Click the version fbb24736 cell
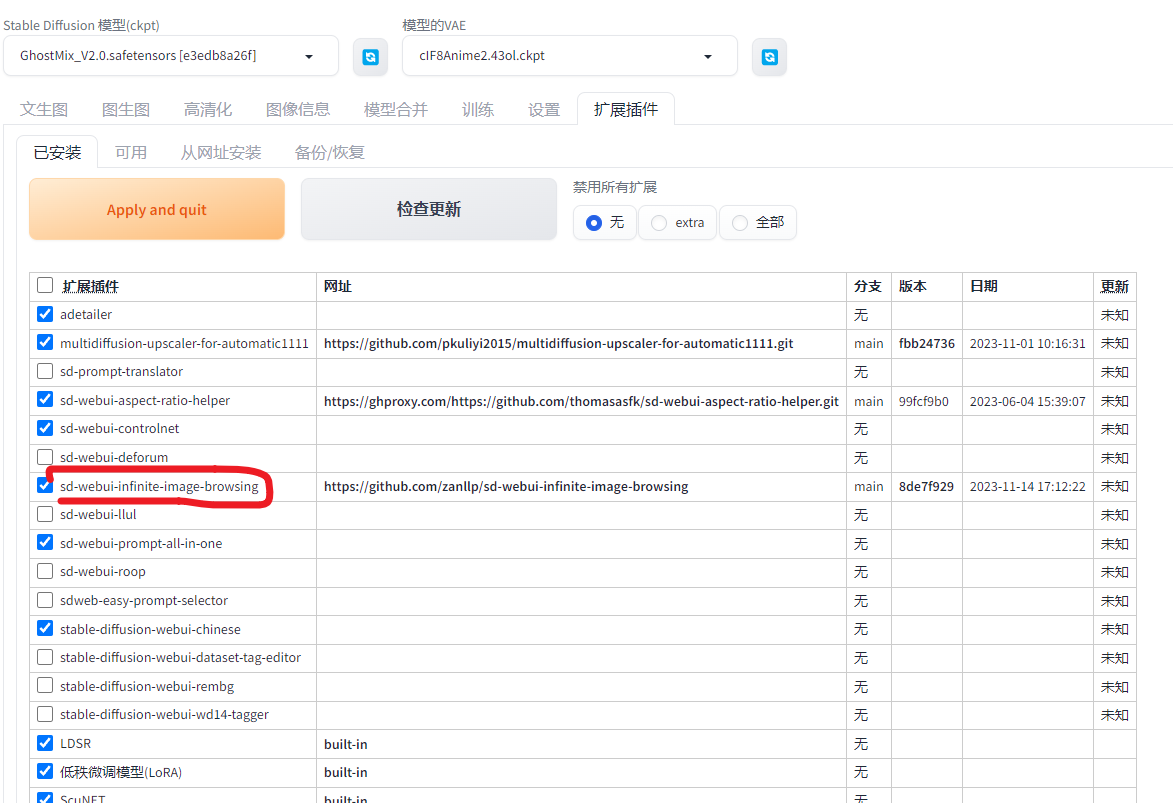1173x803 pixels. tap(927, 344)
